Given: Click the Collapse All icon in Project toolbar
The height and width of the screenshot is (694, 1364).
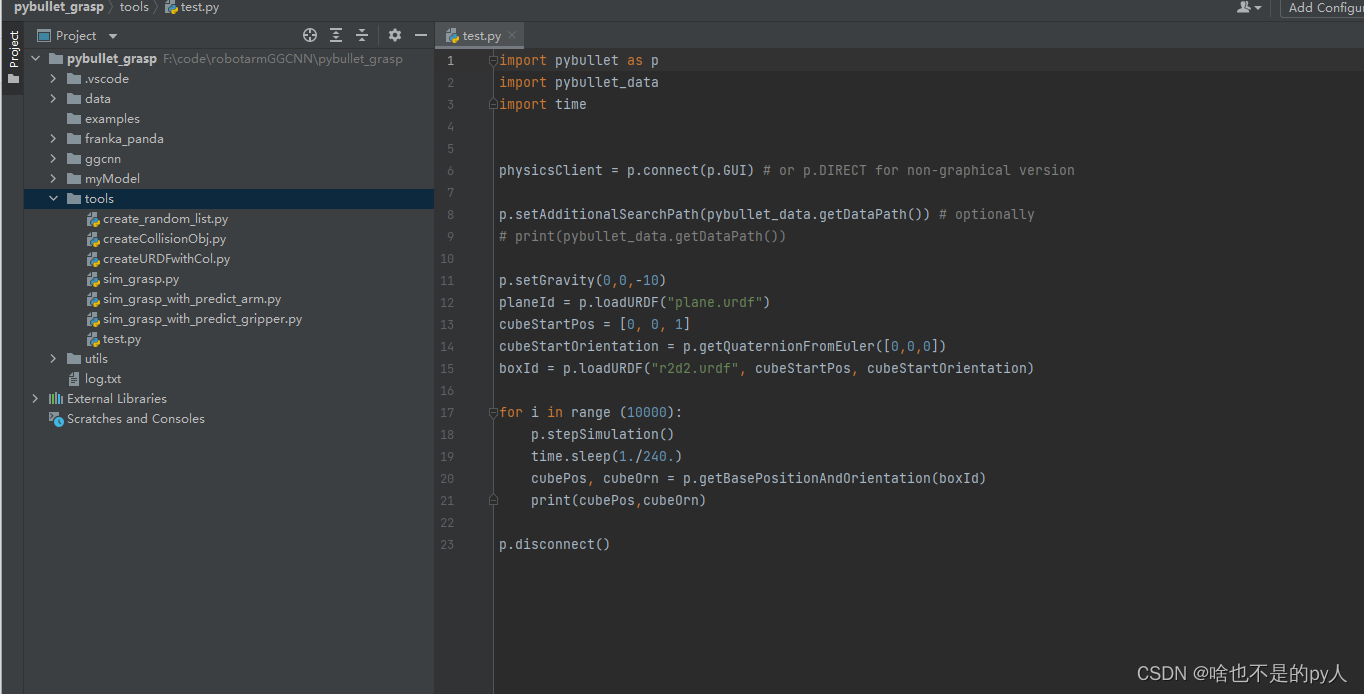Looking at the screenshot, I should 362,34.
